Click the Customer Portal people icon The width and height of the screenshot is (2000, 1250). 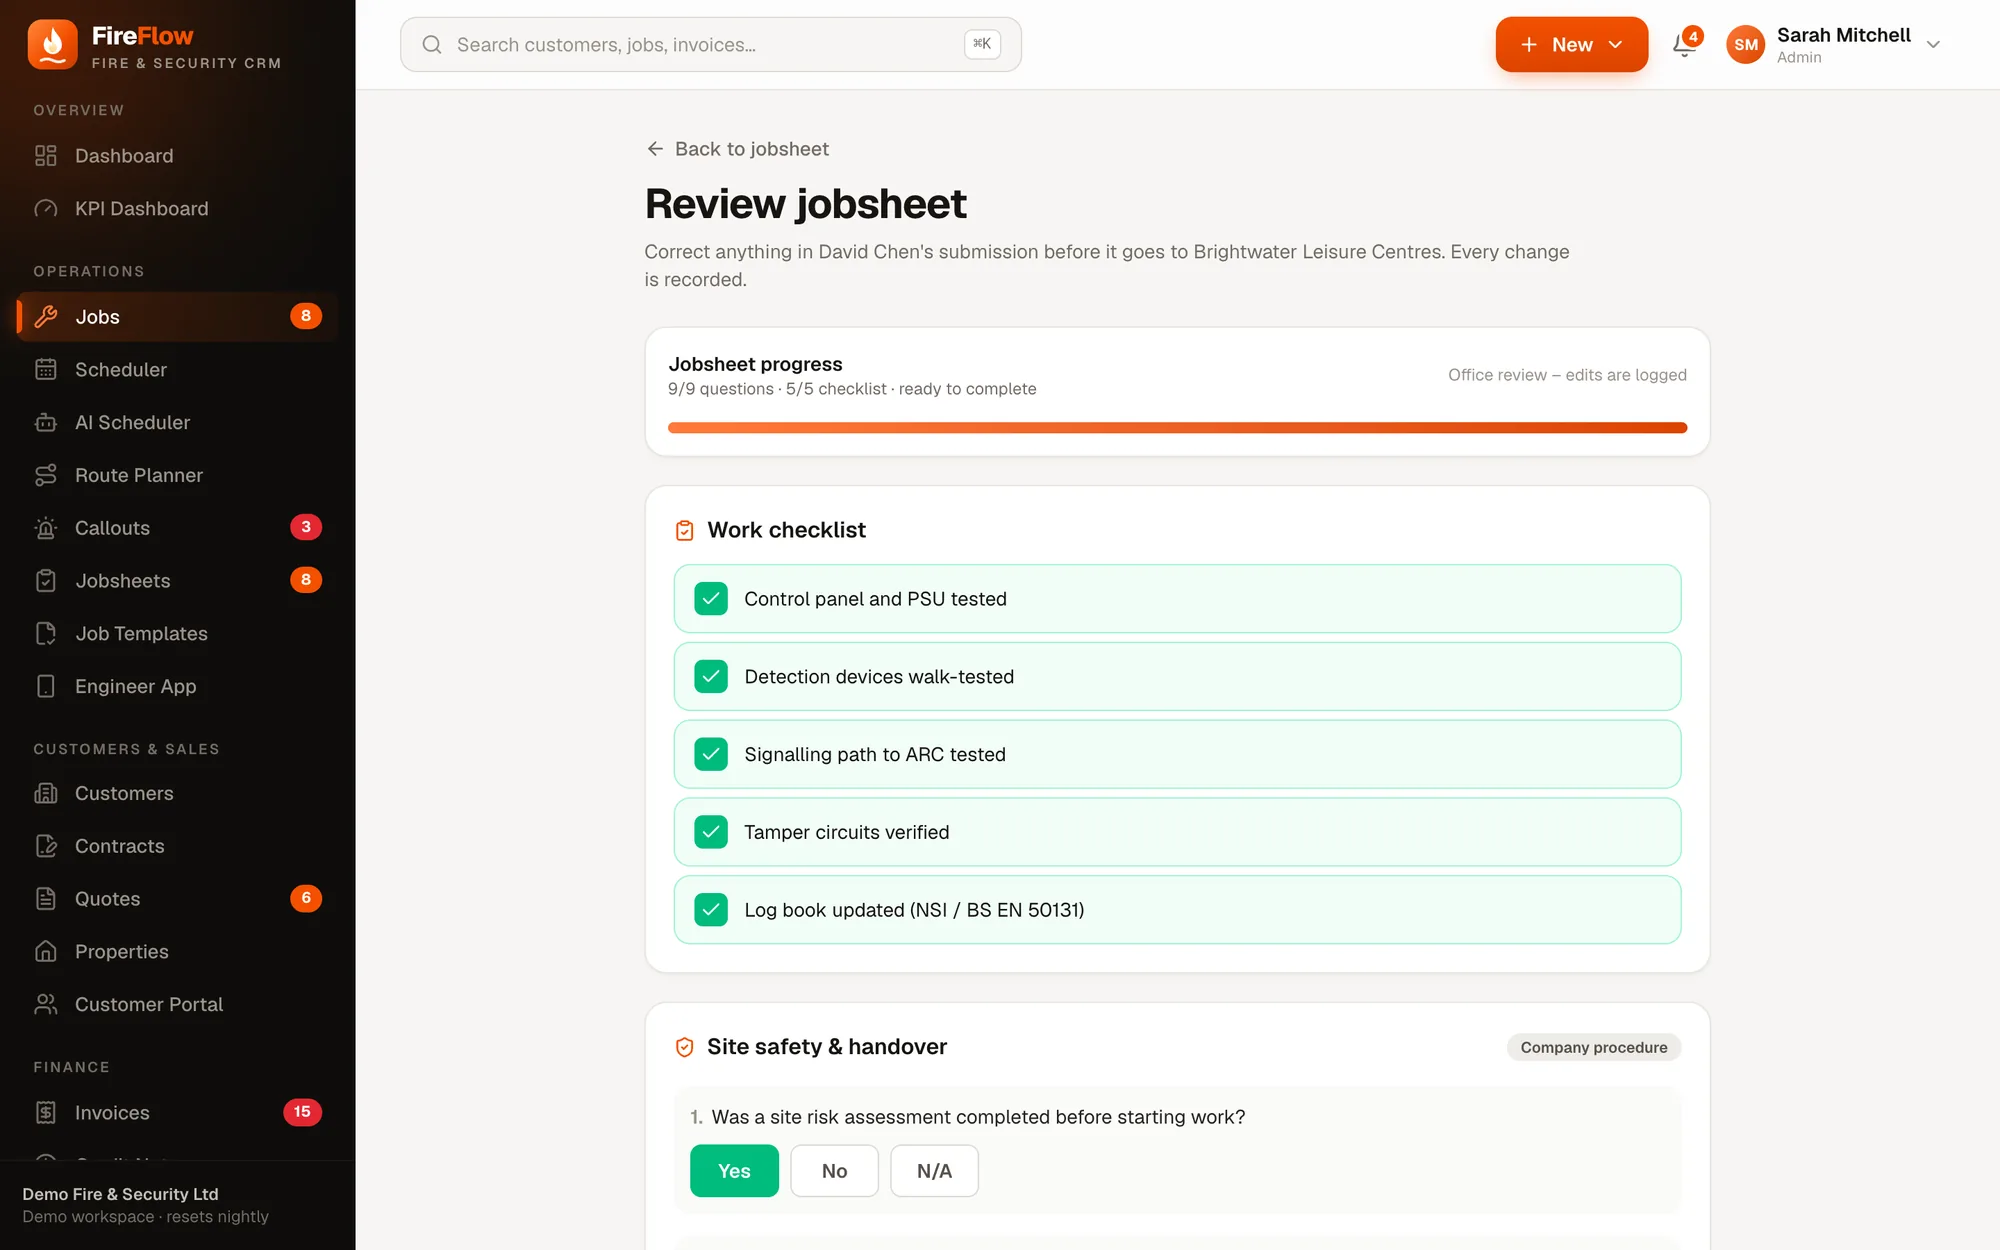tap(46, 1005)
